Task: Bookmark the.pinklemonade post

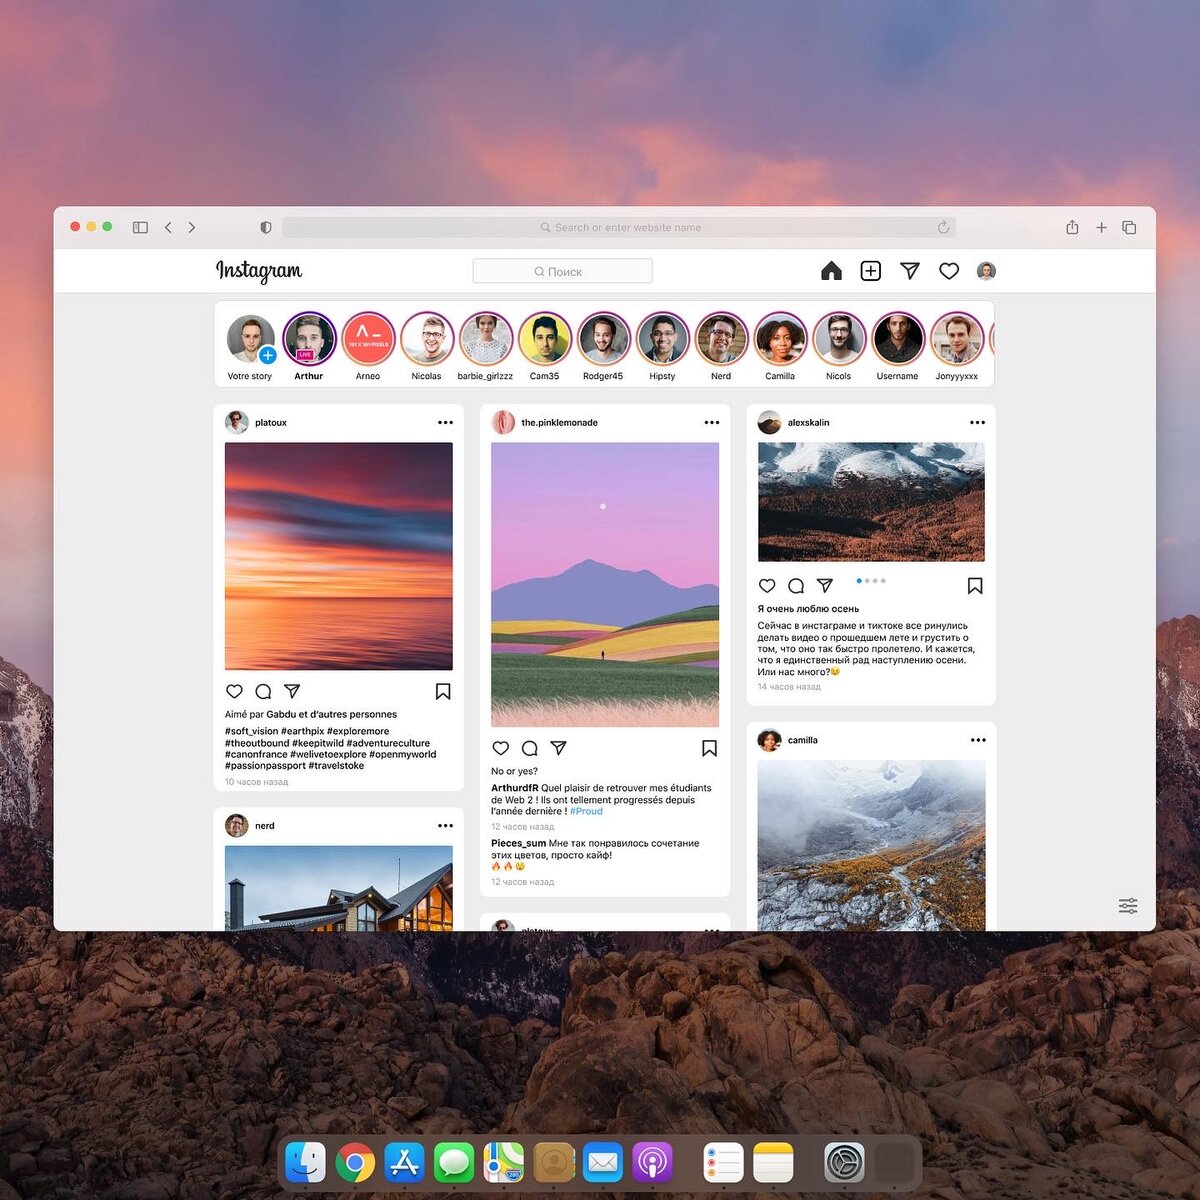Action: [x=709, y=748]
